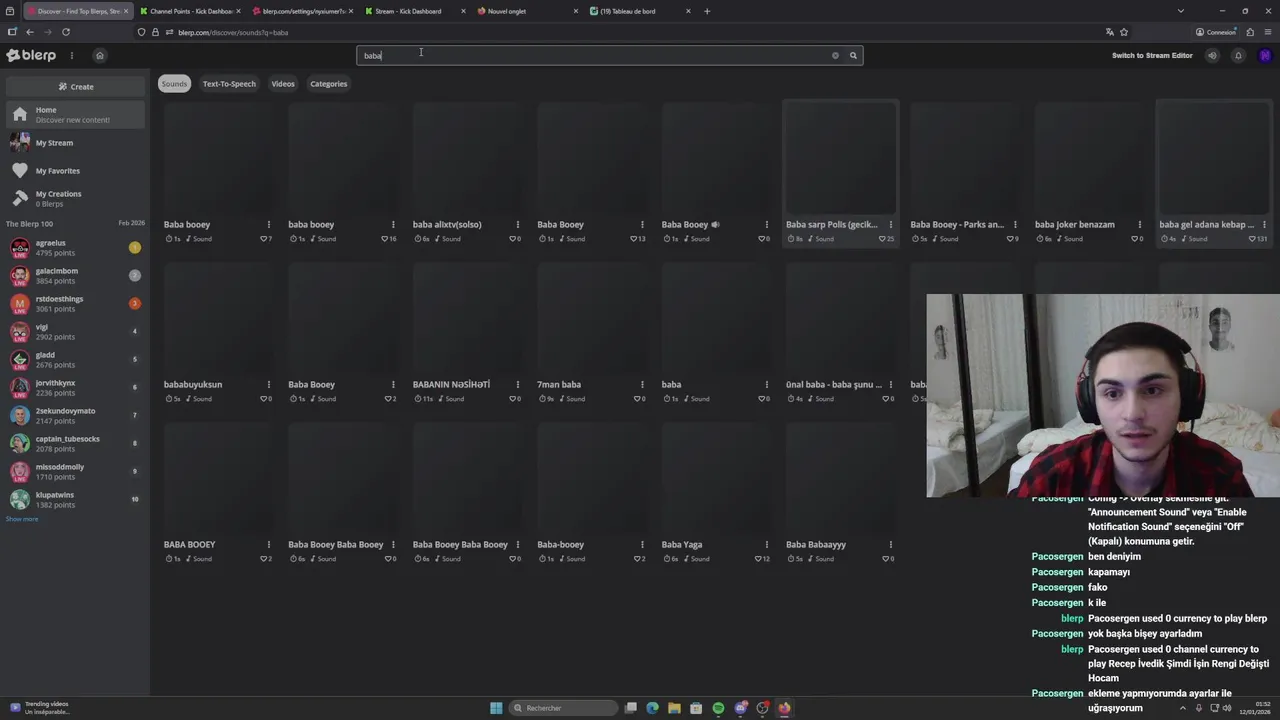The height and width of the screenshot is (720, 1280).
Task: Select the Videos tab
Action: tap(283, 84)
